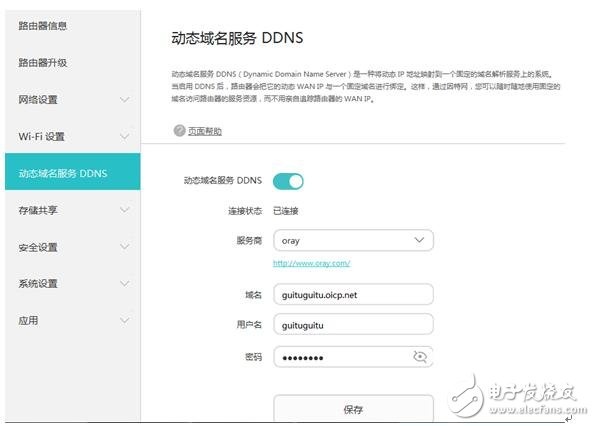This screenshot has width=595, height=426.
Task: Expand the 安全设置 chevron arrow
Action: [x=124, y=247]
